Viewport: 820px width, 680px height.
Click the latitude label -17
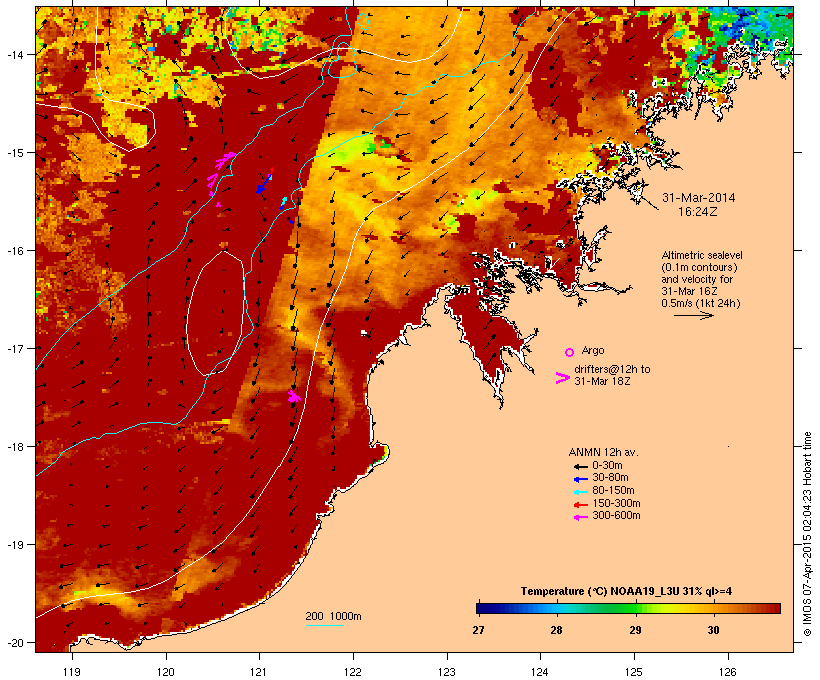click(x=15, y=348)
